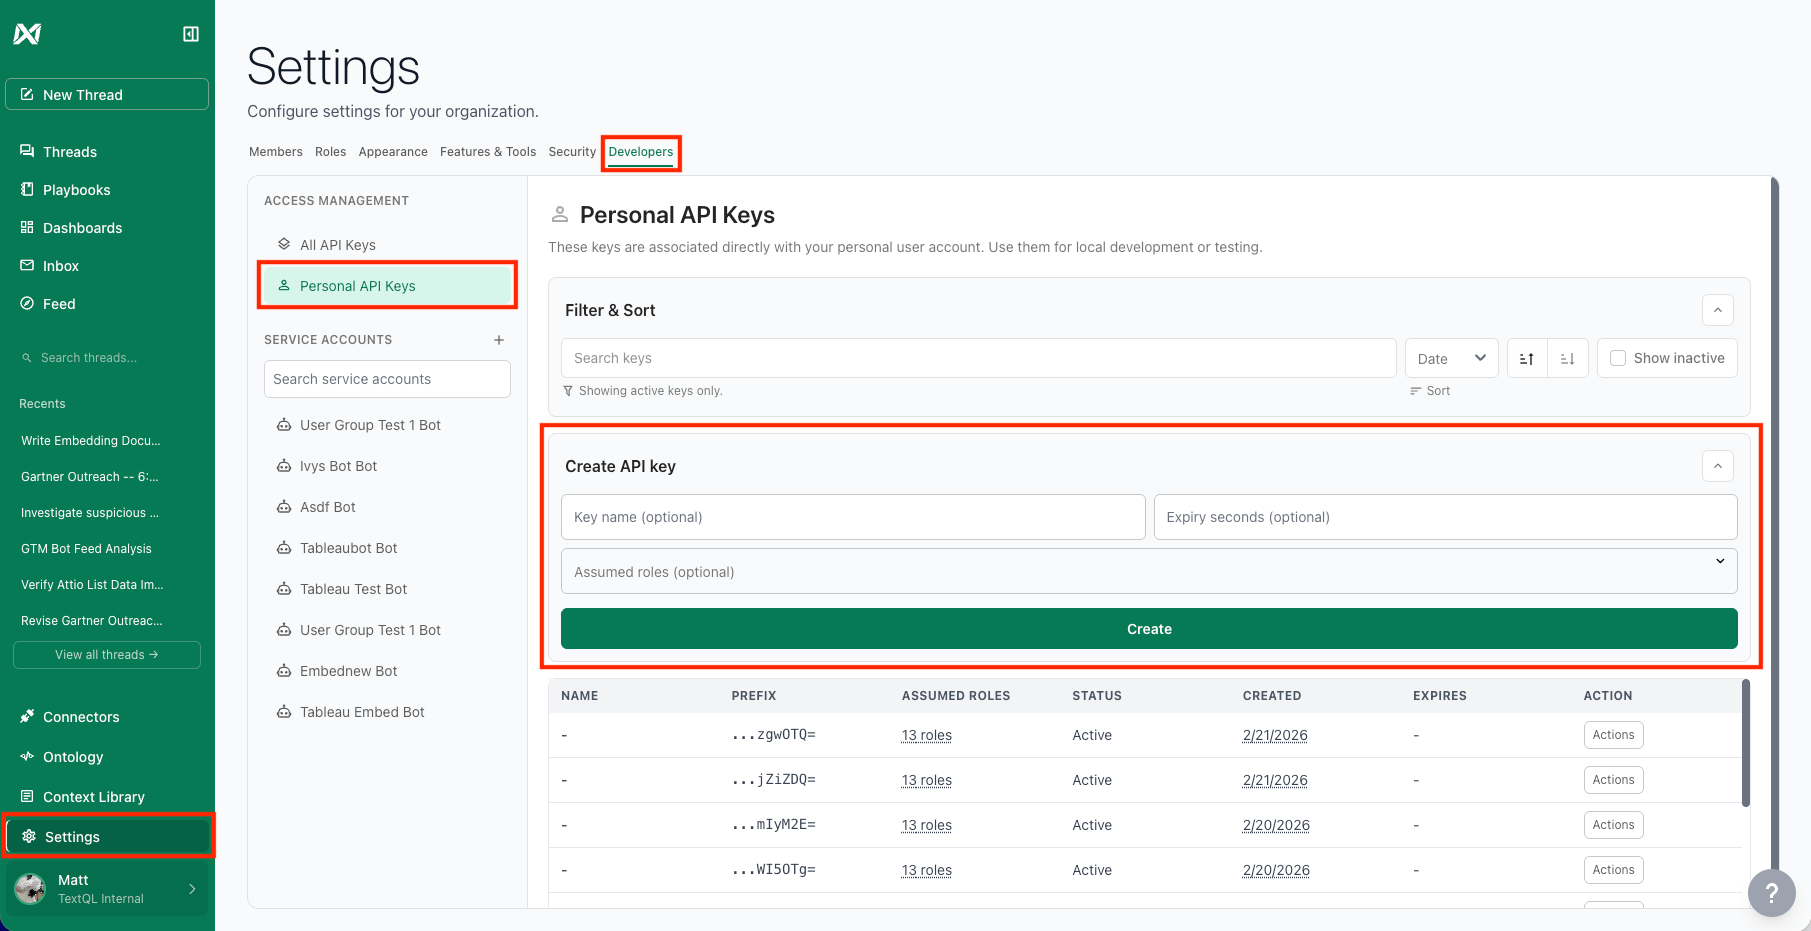Open recent thread Write Embedding Docu...
Viewport: 1811px width, 931px height.
(90, 441)
